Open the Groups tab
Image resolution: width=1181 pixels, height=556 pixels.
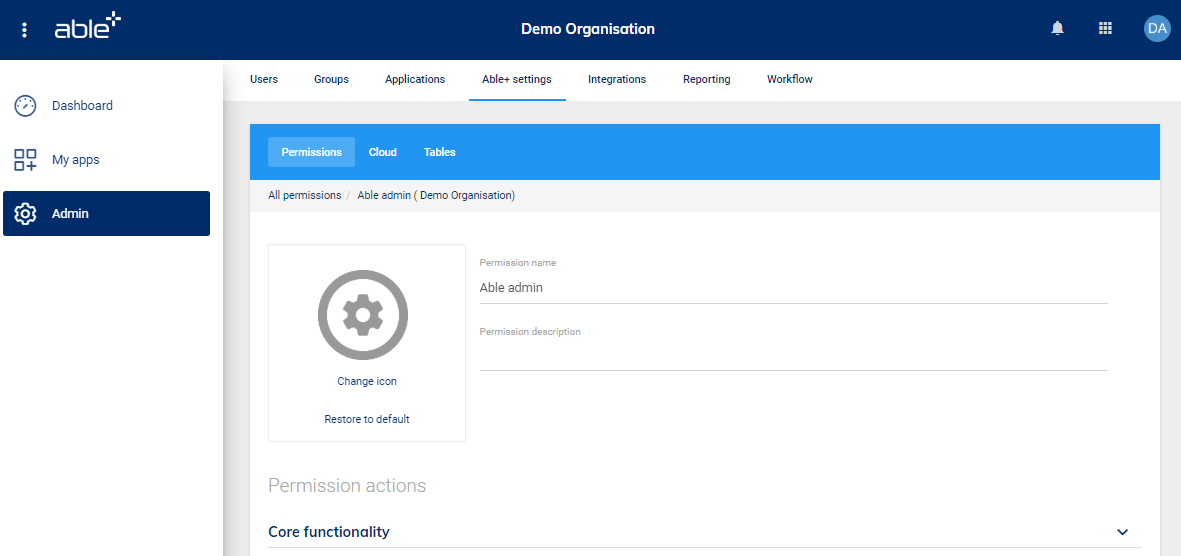(x=331, y=79)
